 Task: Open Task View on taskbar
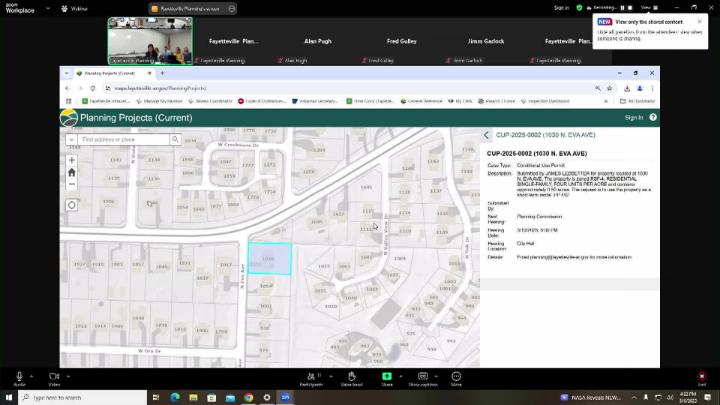coord(156,398)
